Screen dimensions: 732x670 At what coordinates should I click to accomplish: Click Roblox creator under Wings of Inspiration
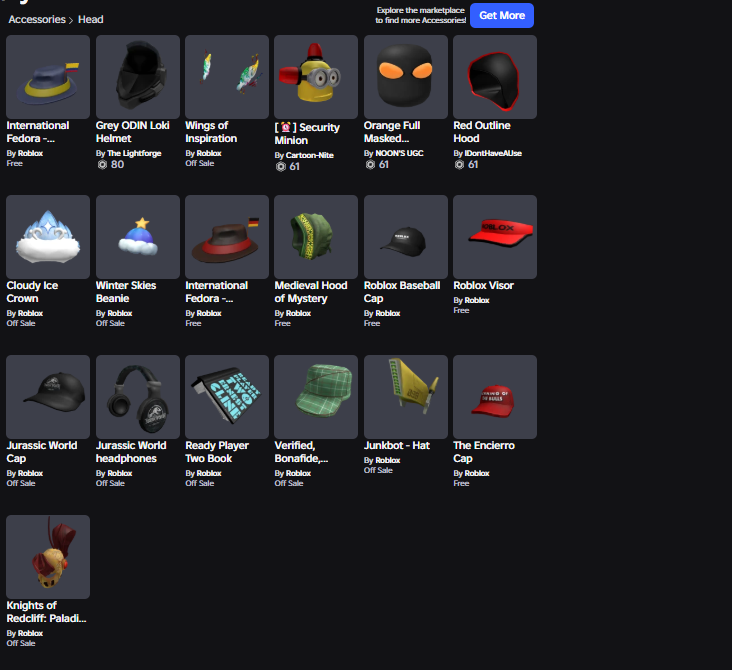coord(209,153)
